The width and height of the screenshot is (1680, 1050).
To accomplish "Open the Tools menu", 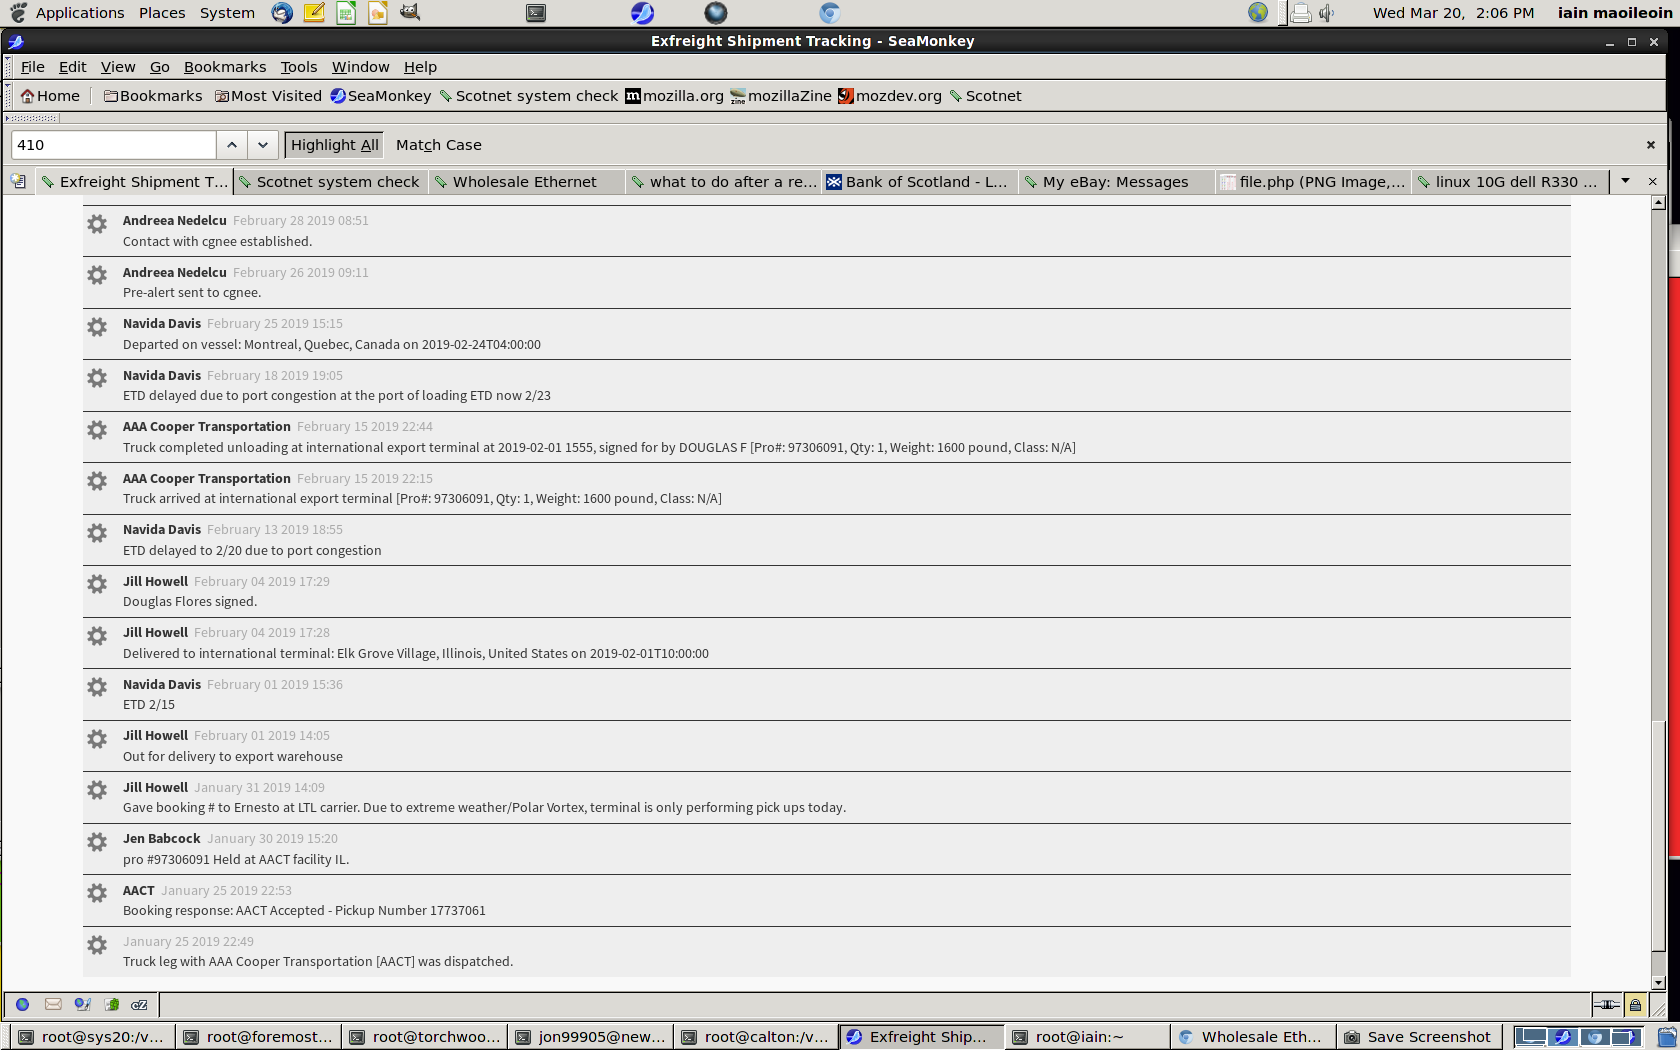I will 299,67.
